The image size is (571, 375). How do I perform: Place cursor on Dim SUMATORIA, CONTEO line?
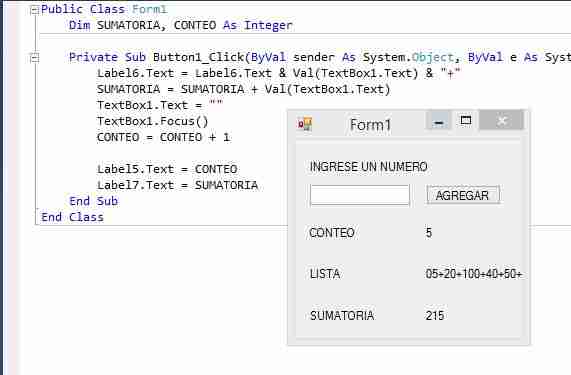click(x=181, y=25)
